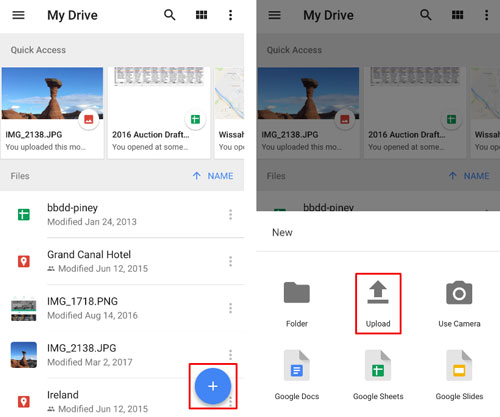500x417 pixels.
Task: Open more options for bbdd-piney
Action: pyautogui.click(x=230, y=215)
